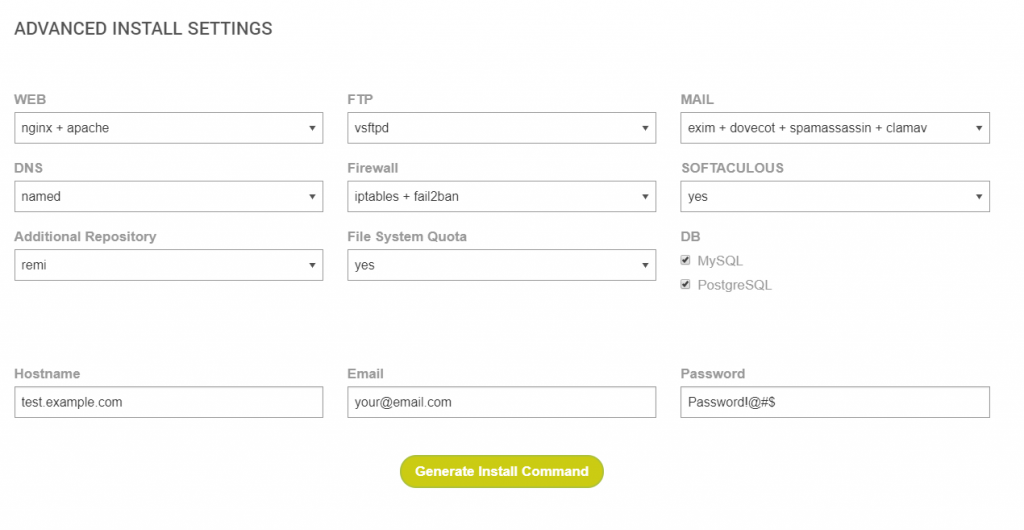Click the Firewall dropdown arrow
Screen dimensions: 1024x530
pyautogui.click(x=645, y=196)
